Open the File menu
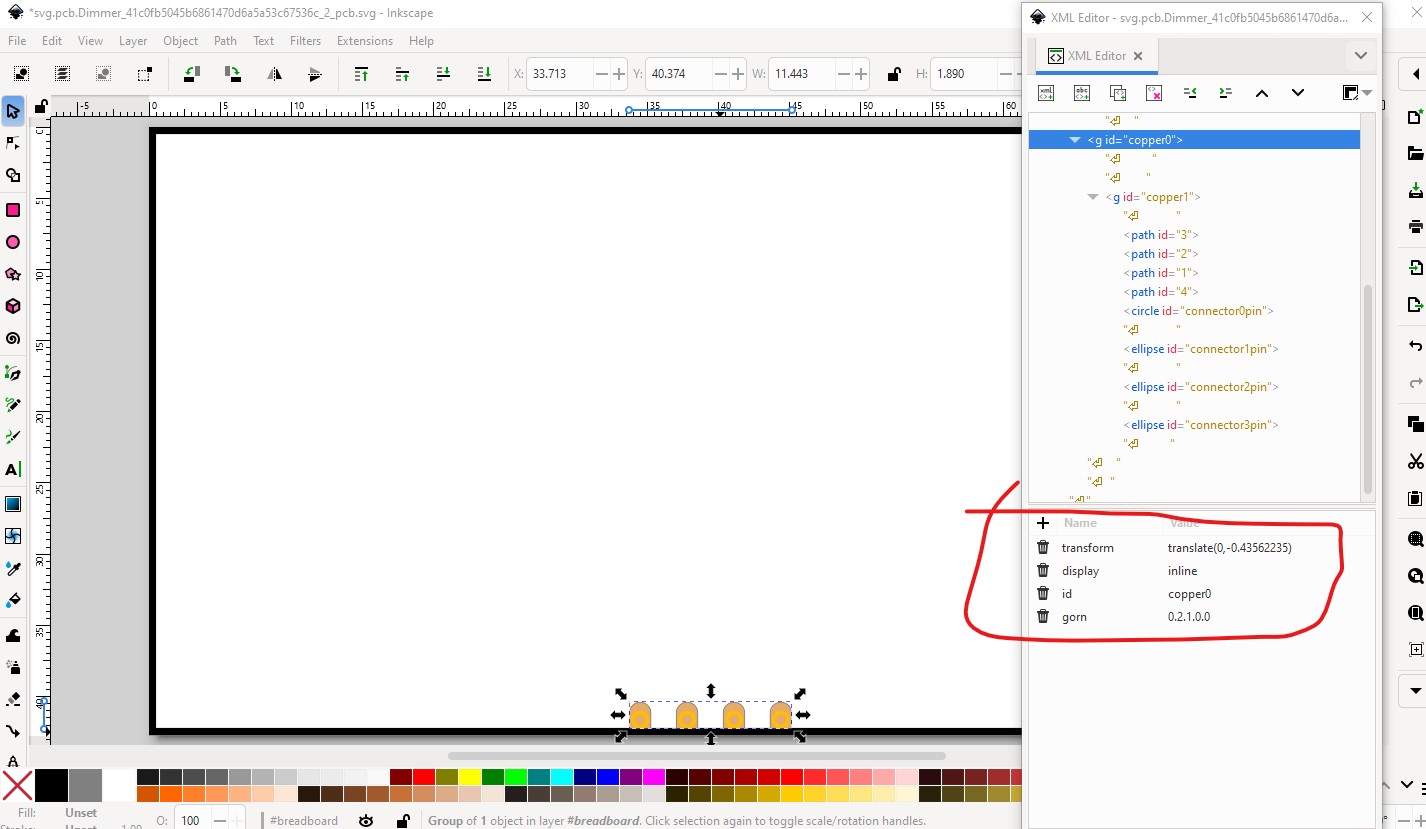1426x829 pixels. coord(17,41)
